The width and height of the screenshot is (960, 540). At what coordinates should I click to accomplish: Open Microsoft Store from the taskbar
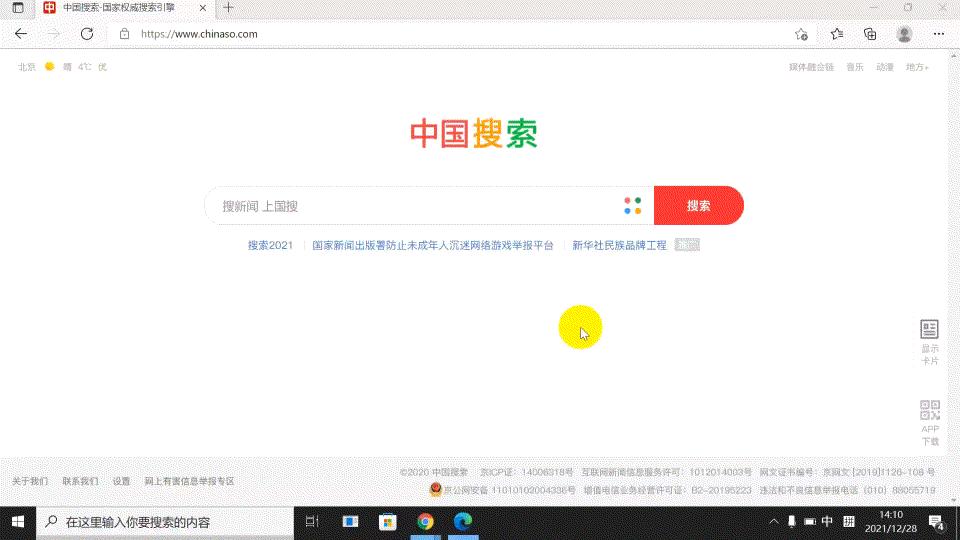[388, 522]
